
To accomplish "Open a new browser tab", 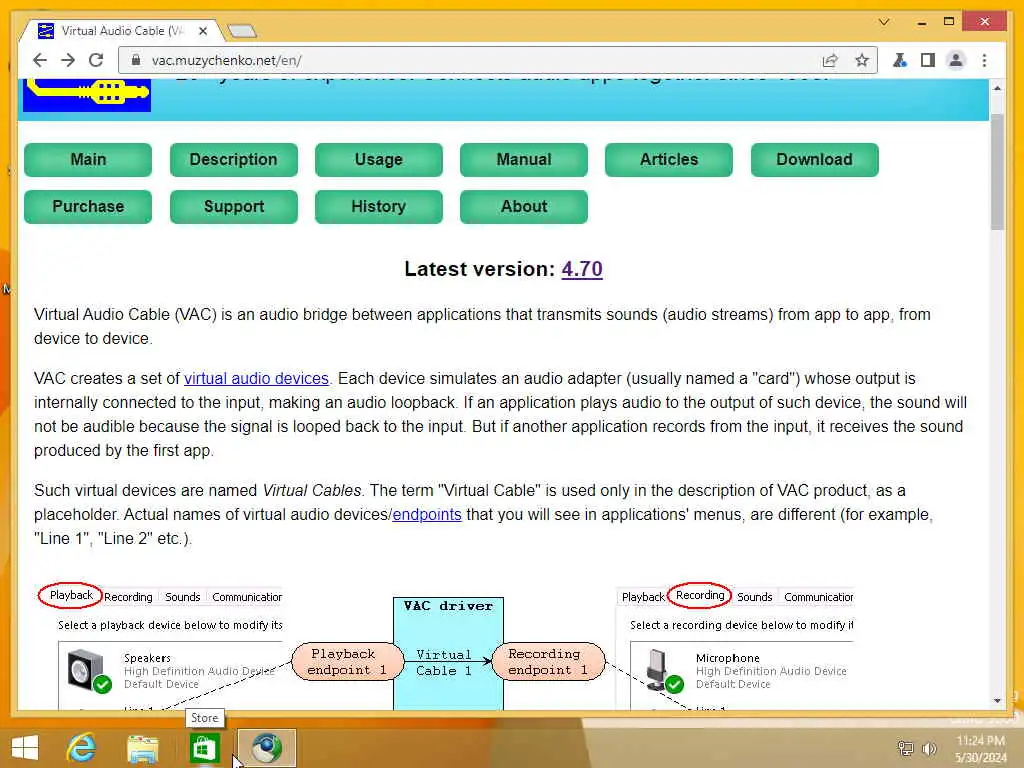I will [x=242, y=31].
